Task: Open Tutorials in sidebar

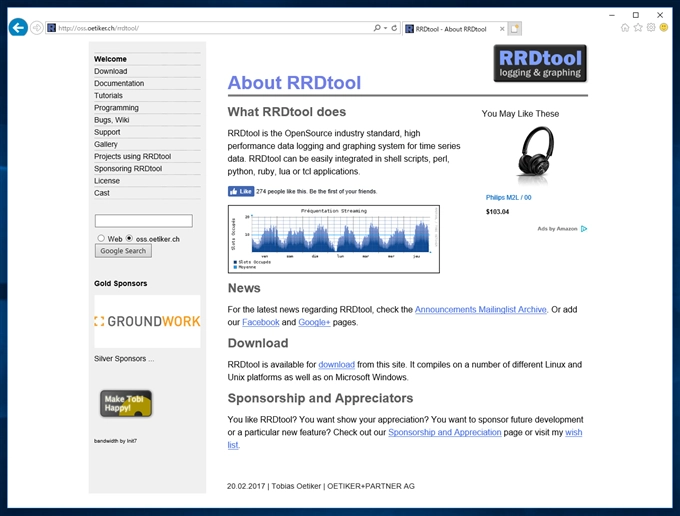Action: (108, 95)
